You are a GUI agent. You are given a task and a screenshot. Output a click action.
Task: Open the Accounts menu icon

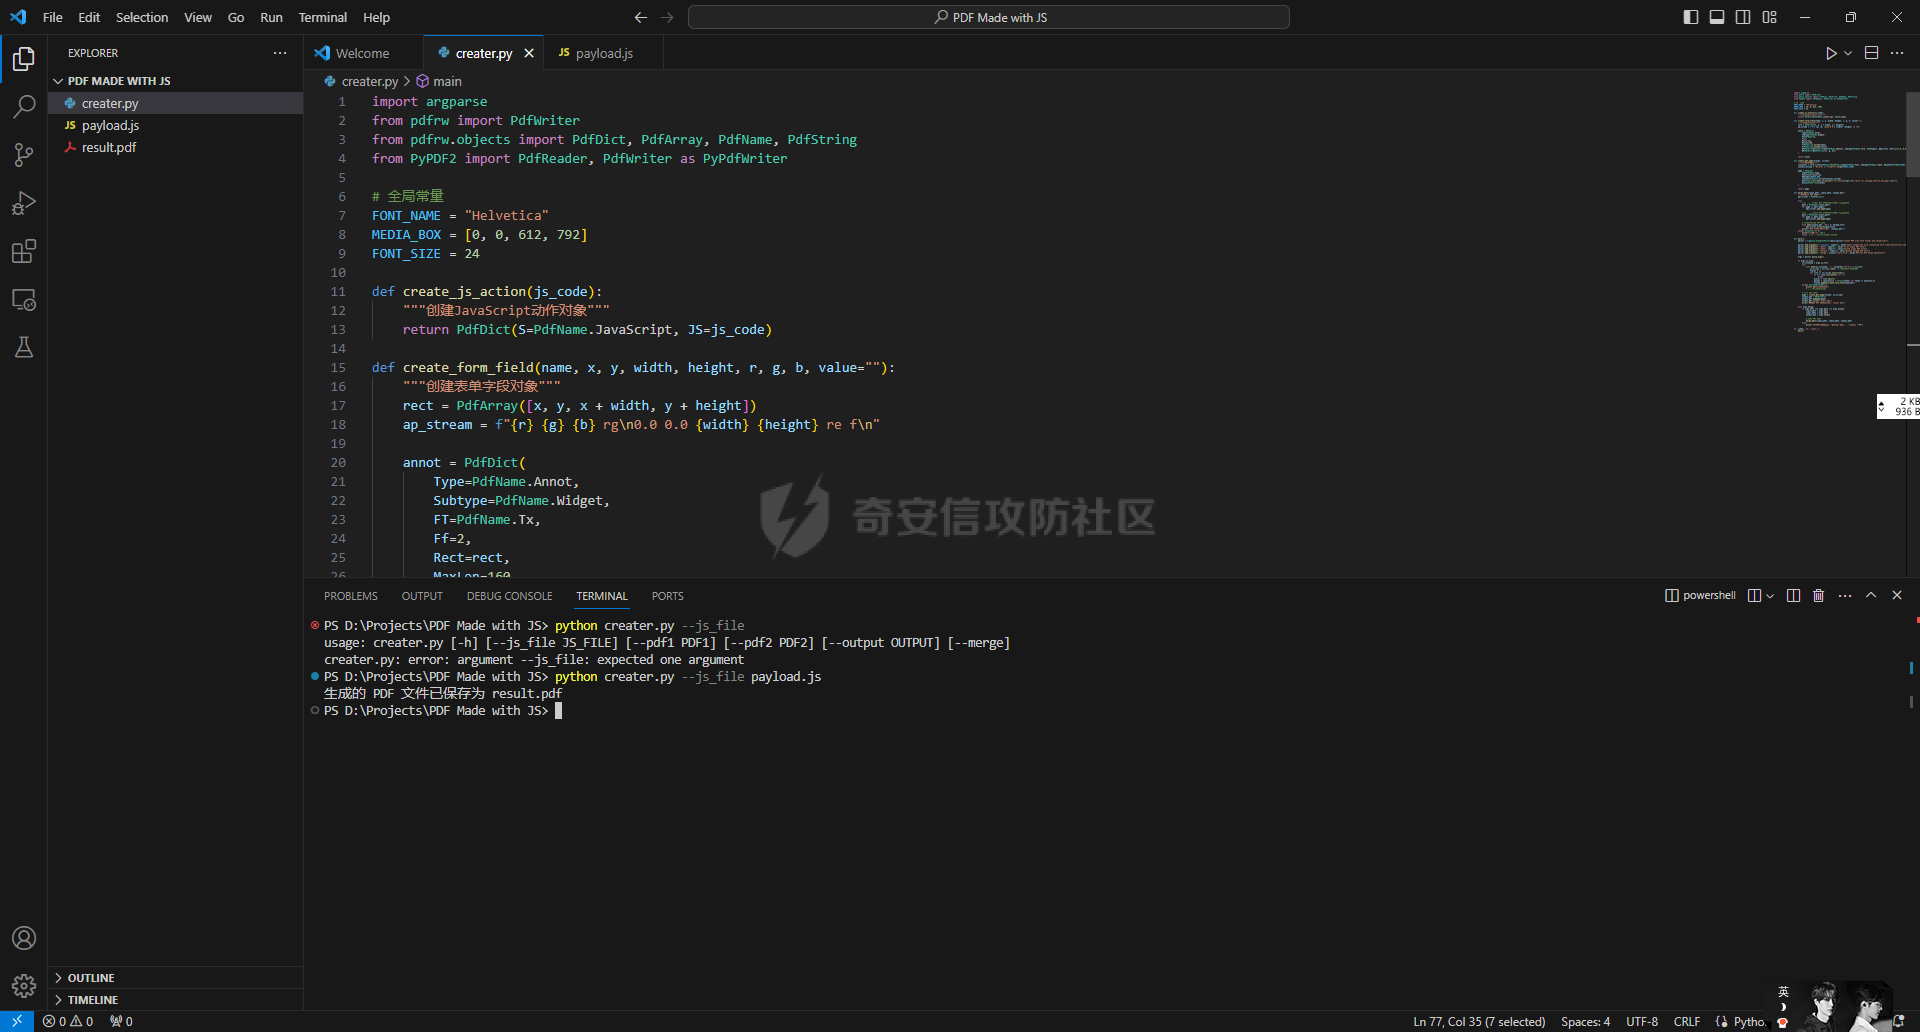click(24, 938)
